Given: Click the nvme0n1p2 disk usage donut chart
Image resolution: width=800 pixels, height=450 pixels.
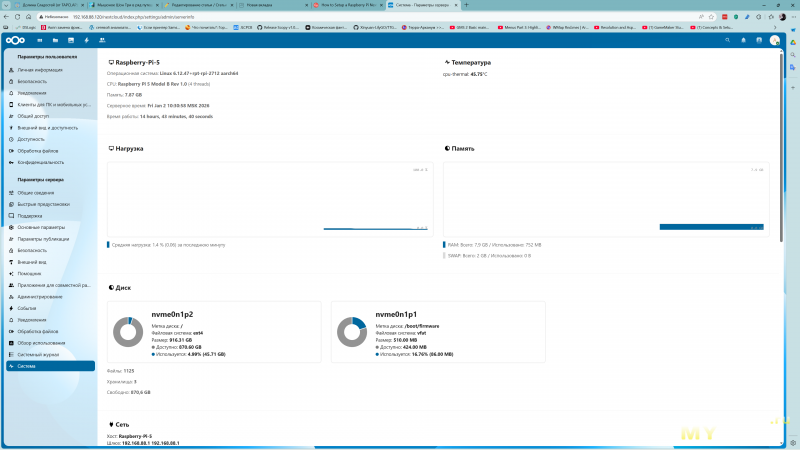Looking at the screenshot, I should tap(127, 331).
